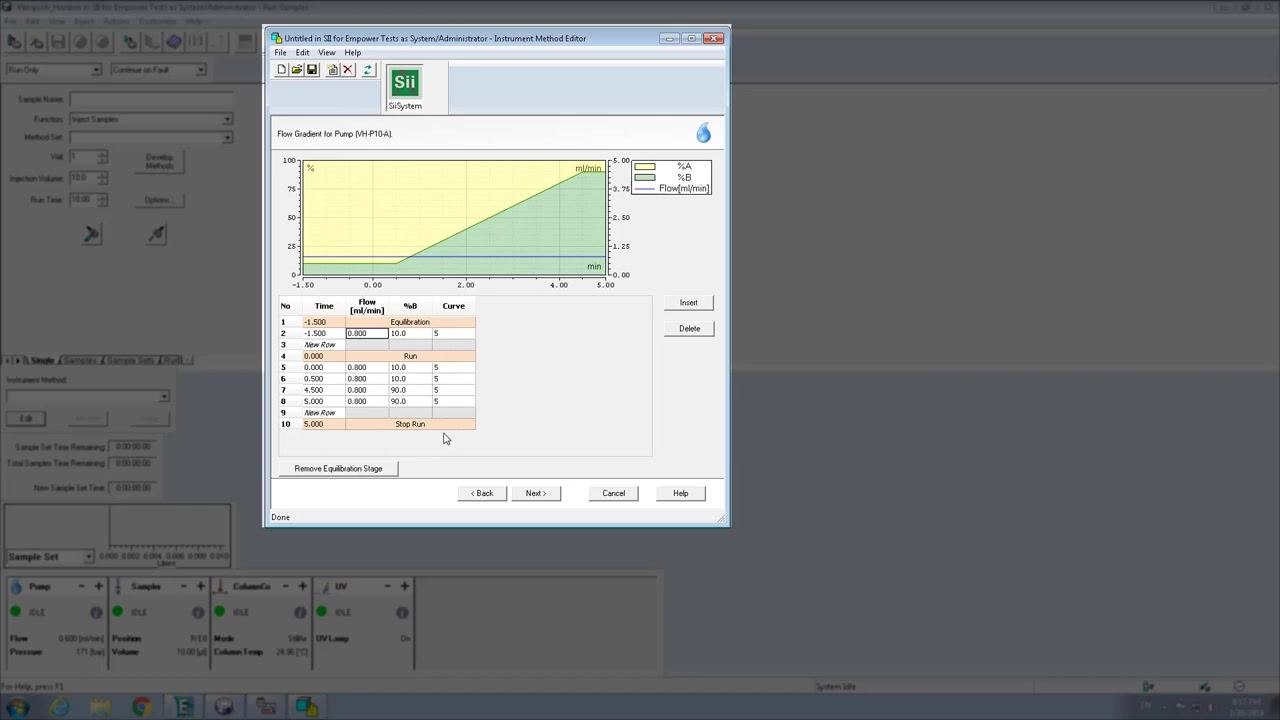Click the right syringe icon in Run Samples window
The image size is (1280, 720).
click(156, 234)
